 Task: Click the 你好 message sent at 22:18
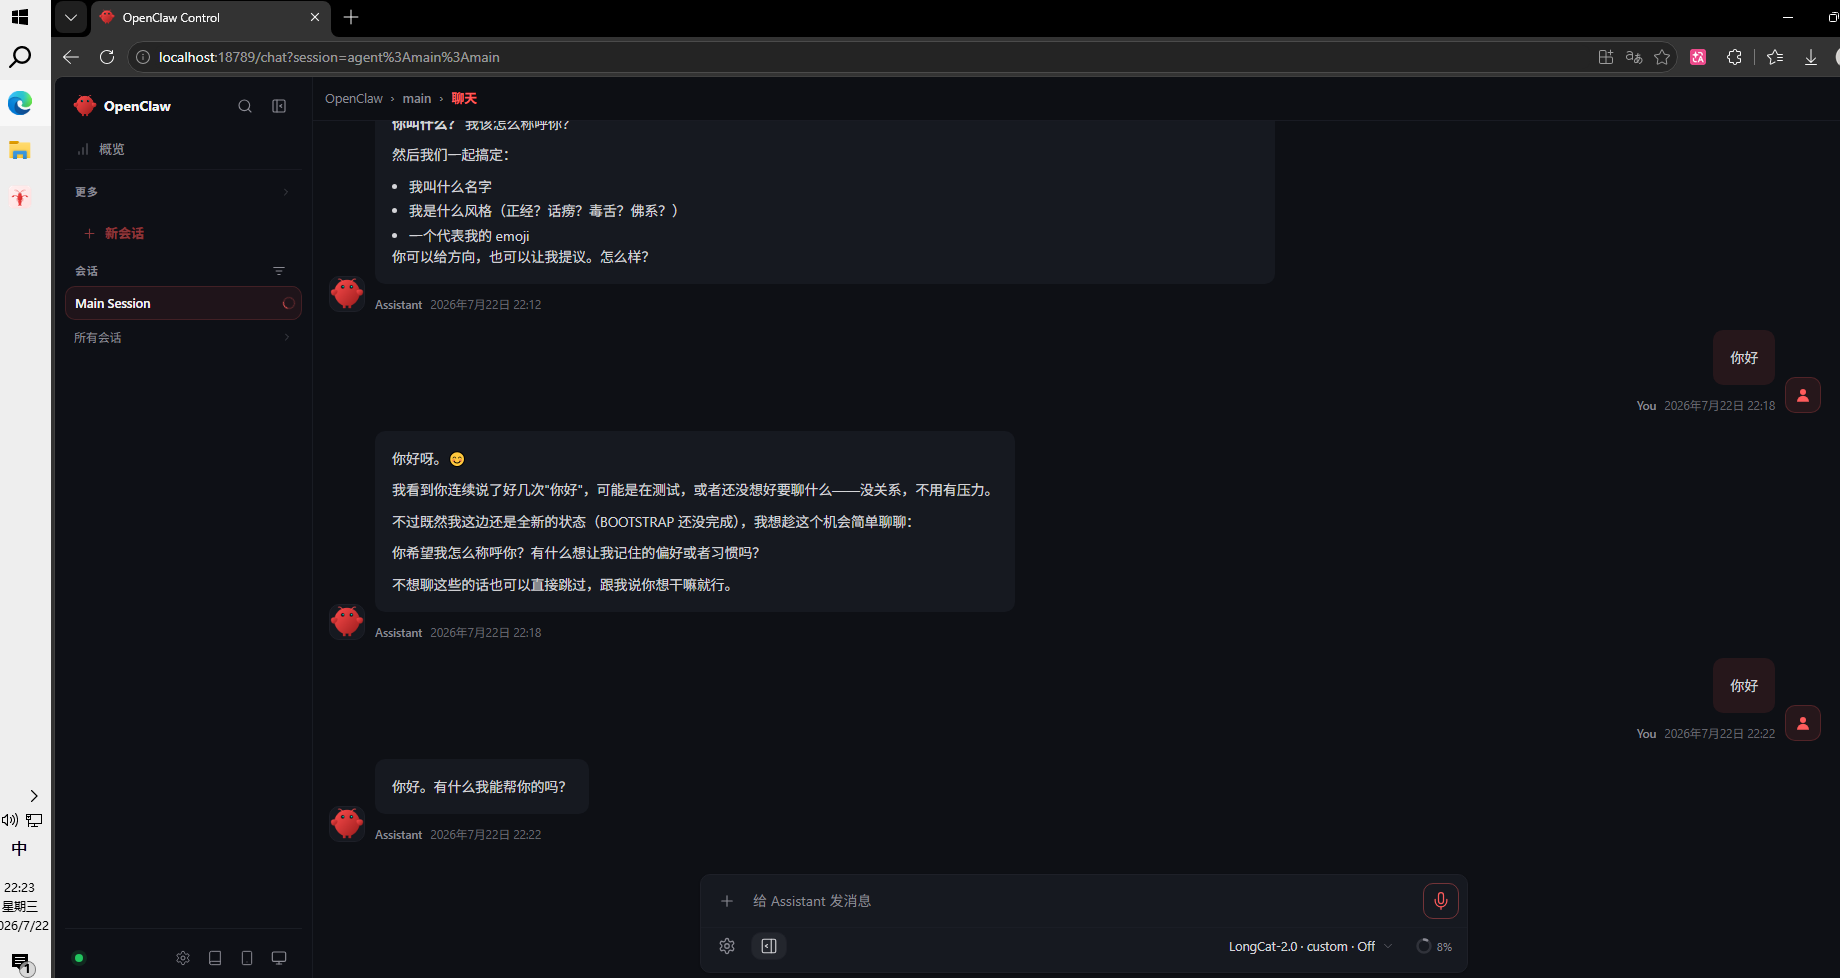(x=1744, y=357)
